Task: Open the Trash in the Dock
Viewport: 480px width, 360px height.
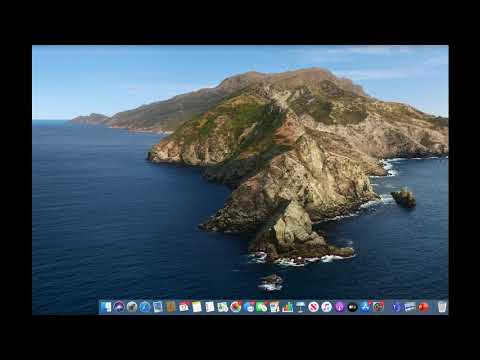Action: pyautogui.click(x=442, y=307)
